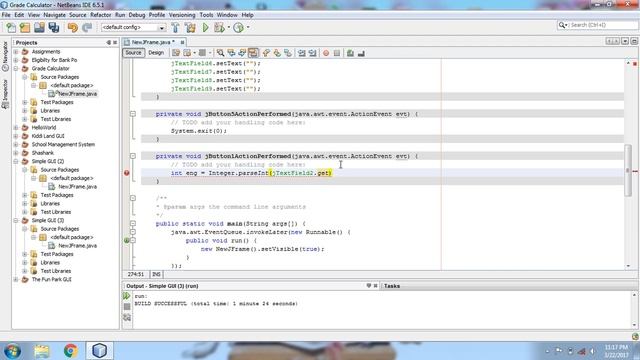Undo the last edit via toolbar
The height and width of the screenshot is (360, 640).
pyautogui.click(x=73, y=27)
